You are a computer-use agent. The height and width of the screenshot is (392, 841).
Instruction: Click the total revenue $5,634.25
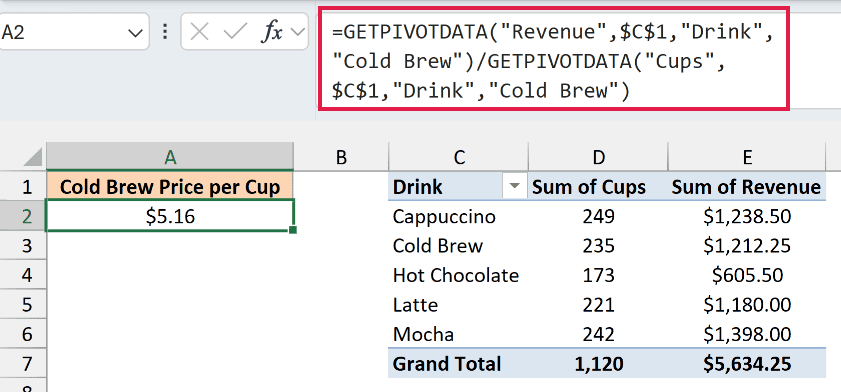click(x=747, y=364)
